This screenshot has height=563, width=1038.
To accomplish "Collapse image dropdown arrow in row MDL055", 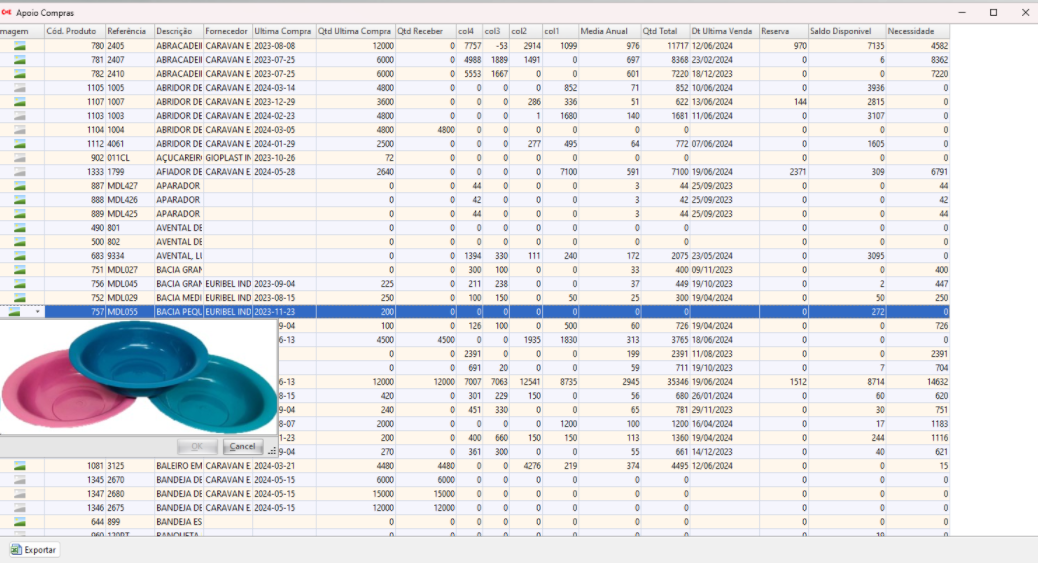I will click(x=38, y=312).
